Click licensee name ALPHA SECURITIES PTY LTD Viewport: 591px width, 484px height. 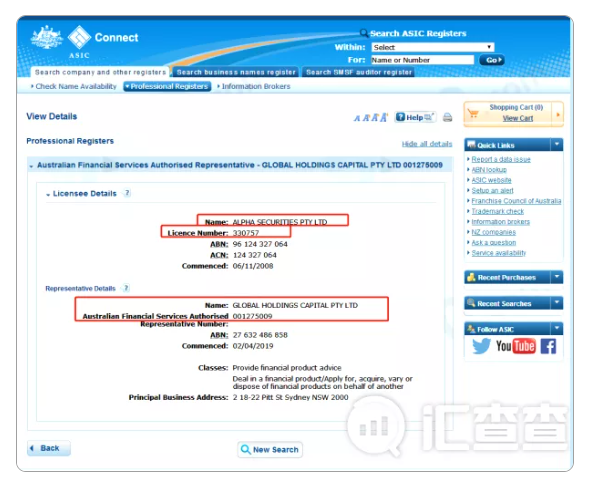coord(280,222)
